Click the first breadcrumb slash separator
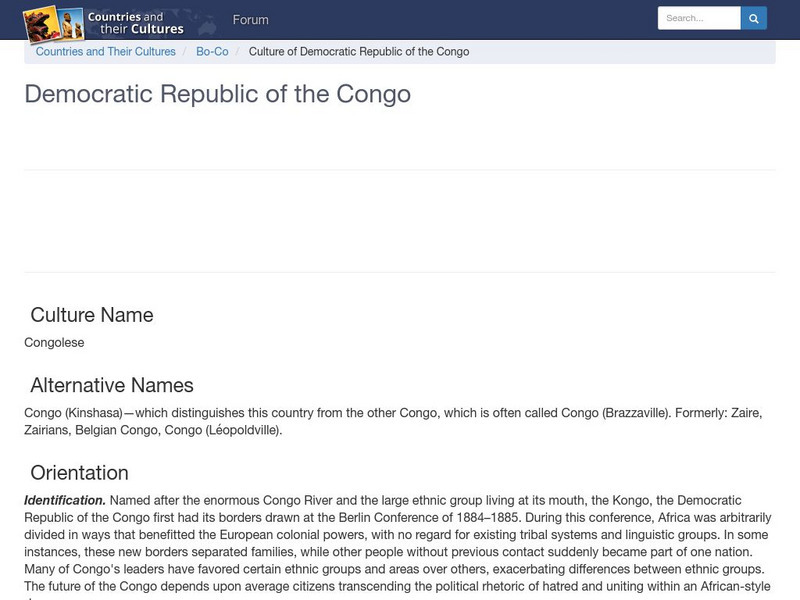 click(186, 52)
